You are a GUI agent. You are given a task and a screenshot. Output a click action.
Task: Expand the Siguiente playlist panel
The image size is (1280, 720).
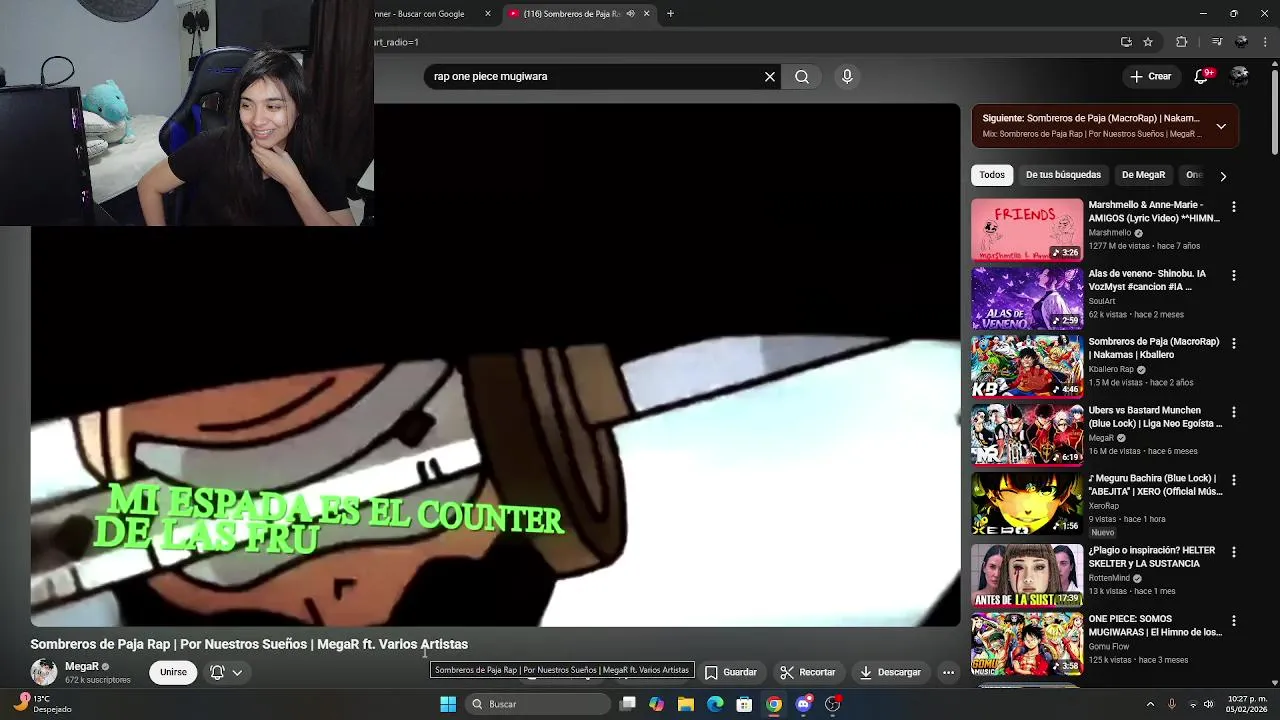point(1221,126)
